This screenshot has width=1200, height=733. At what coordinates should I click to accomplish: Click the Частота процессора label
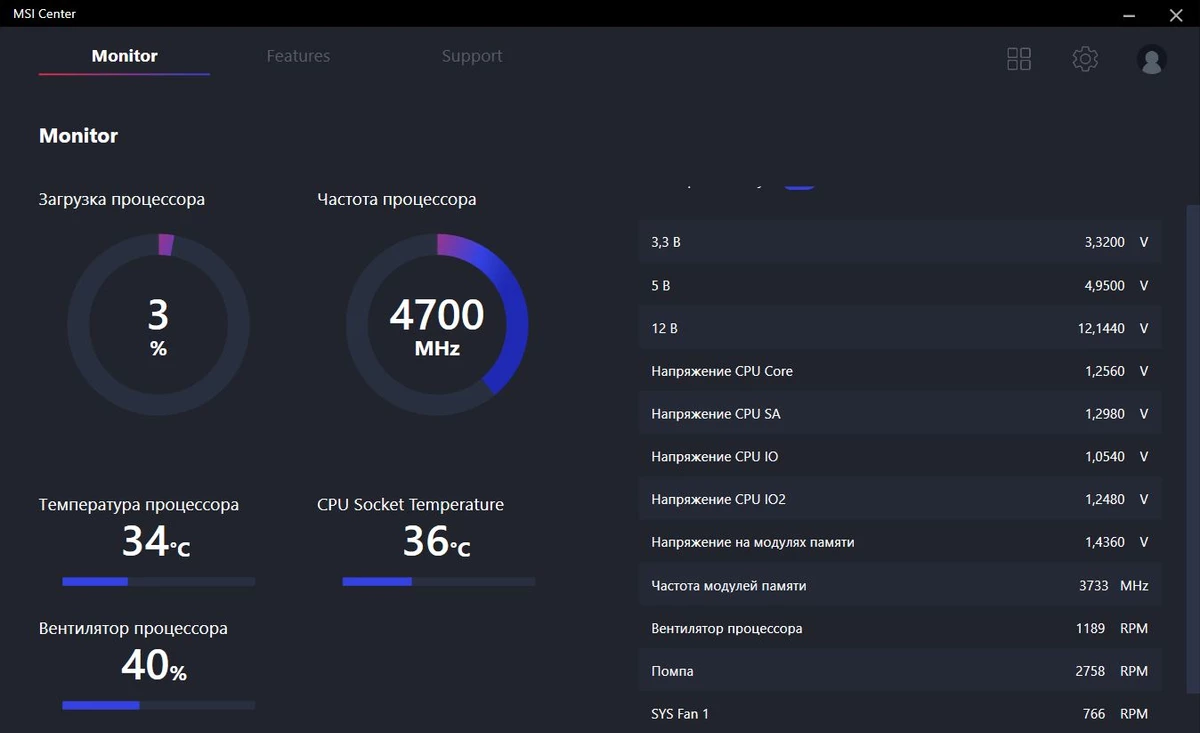(x=397, y=199)
